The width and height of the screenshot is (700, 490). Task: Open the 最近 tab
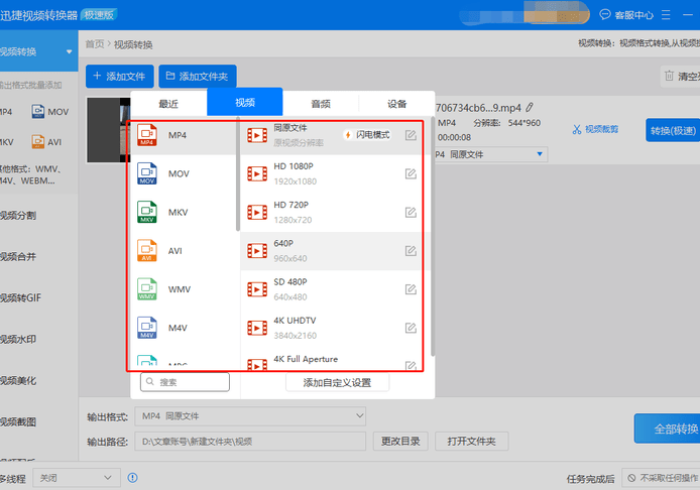click(x=169, y=103)
